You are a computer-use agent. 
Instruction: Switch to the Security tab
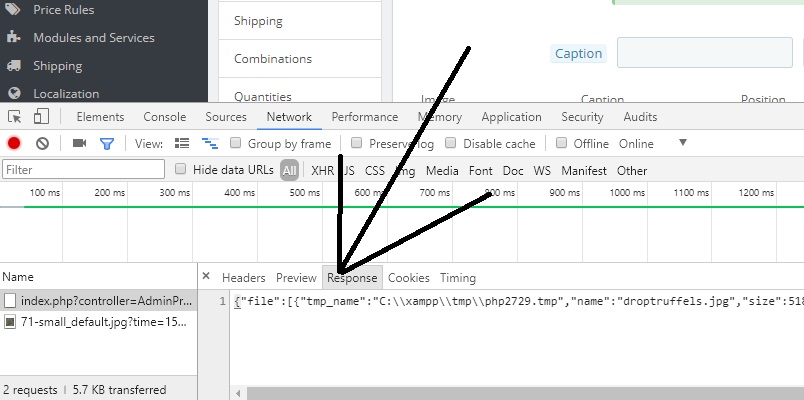pyautogui.click(x=582, y=117)
